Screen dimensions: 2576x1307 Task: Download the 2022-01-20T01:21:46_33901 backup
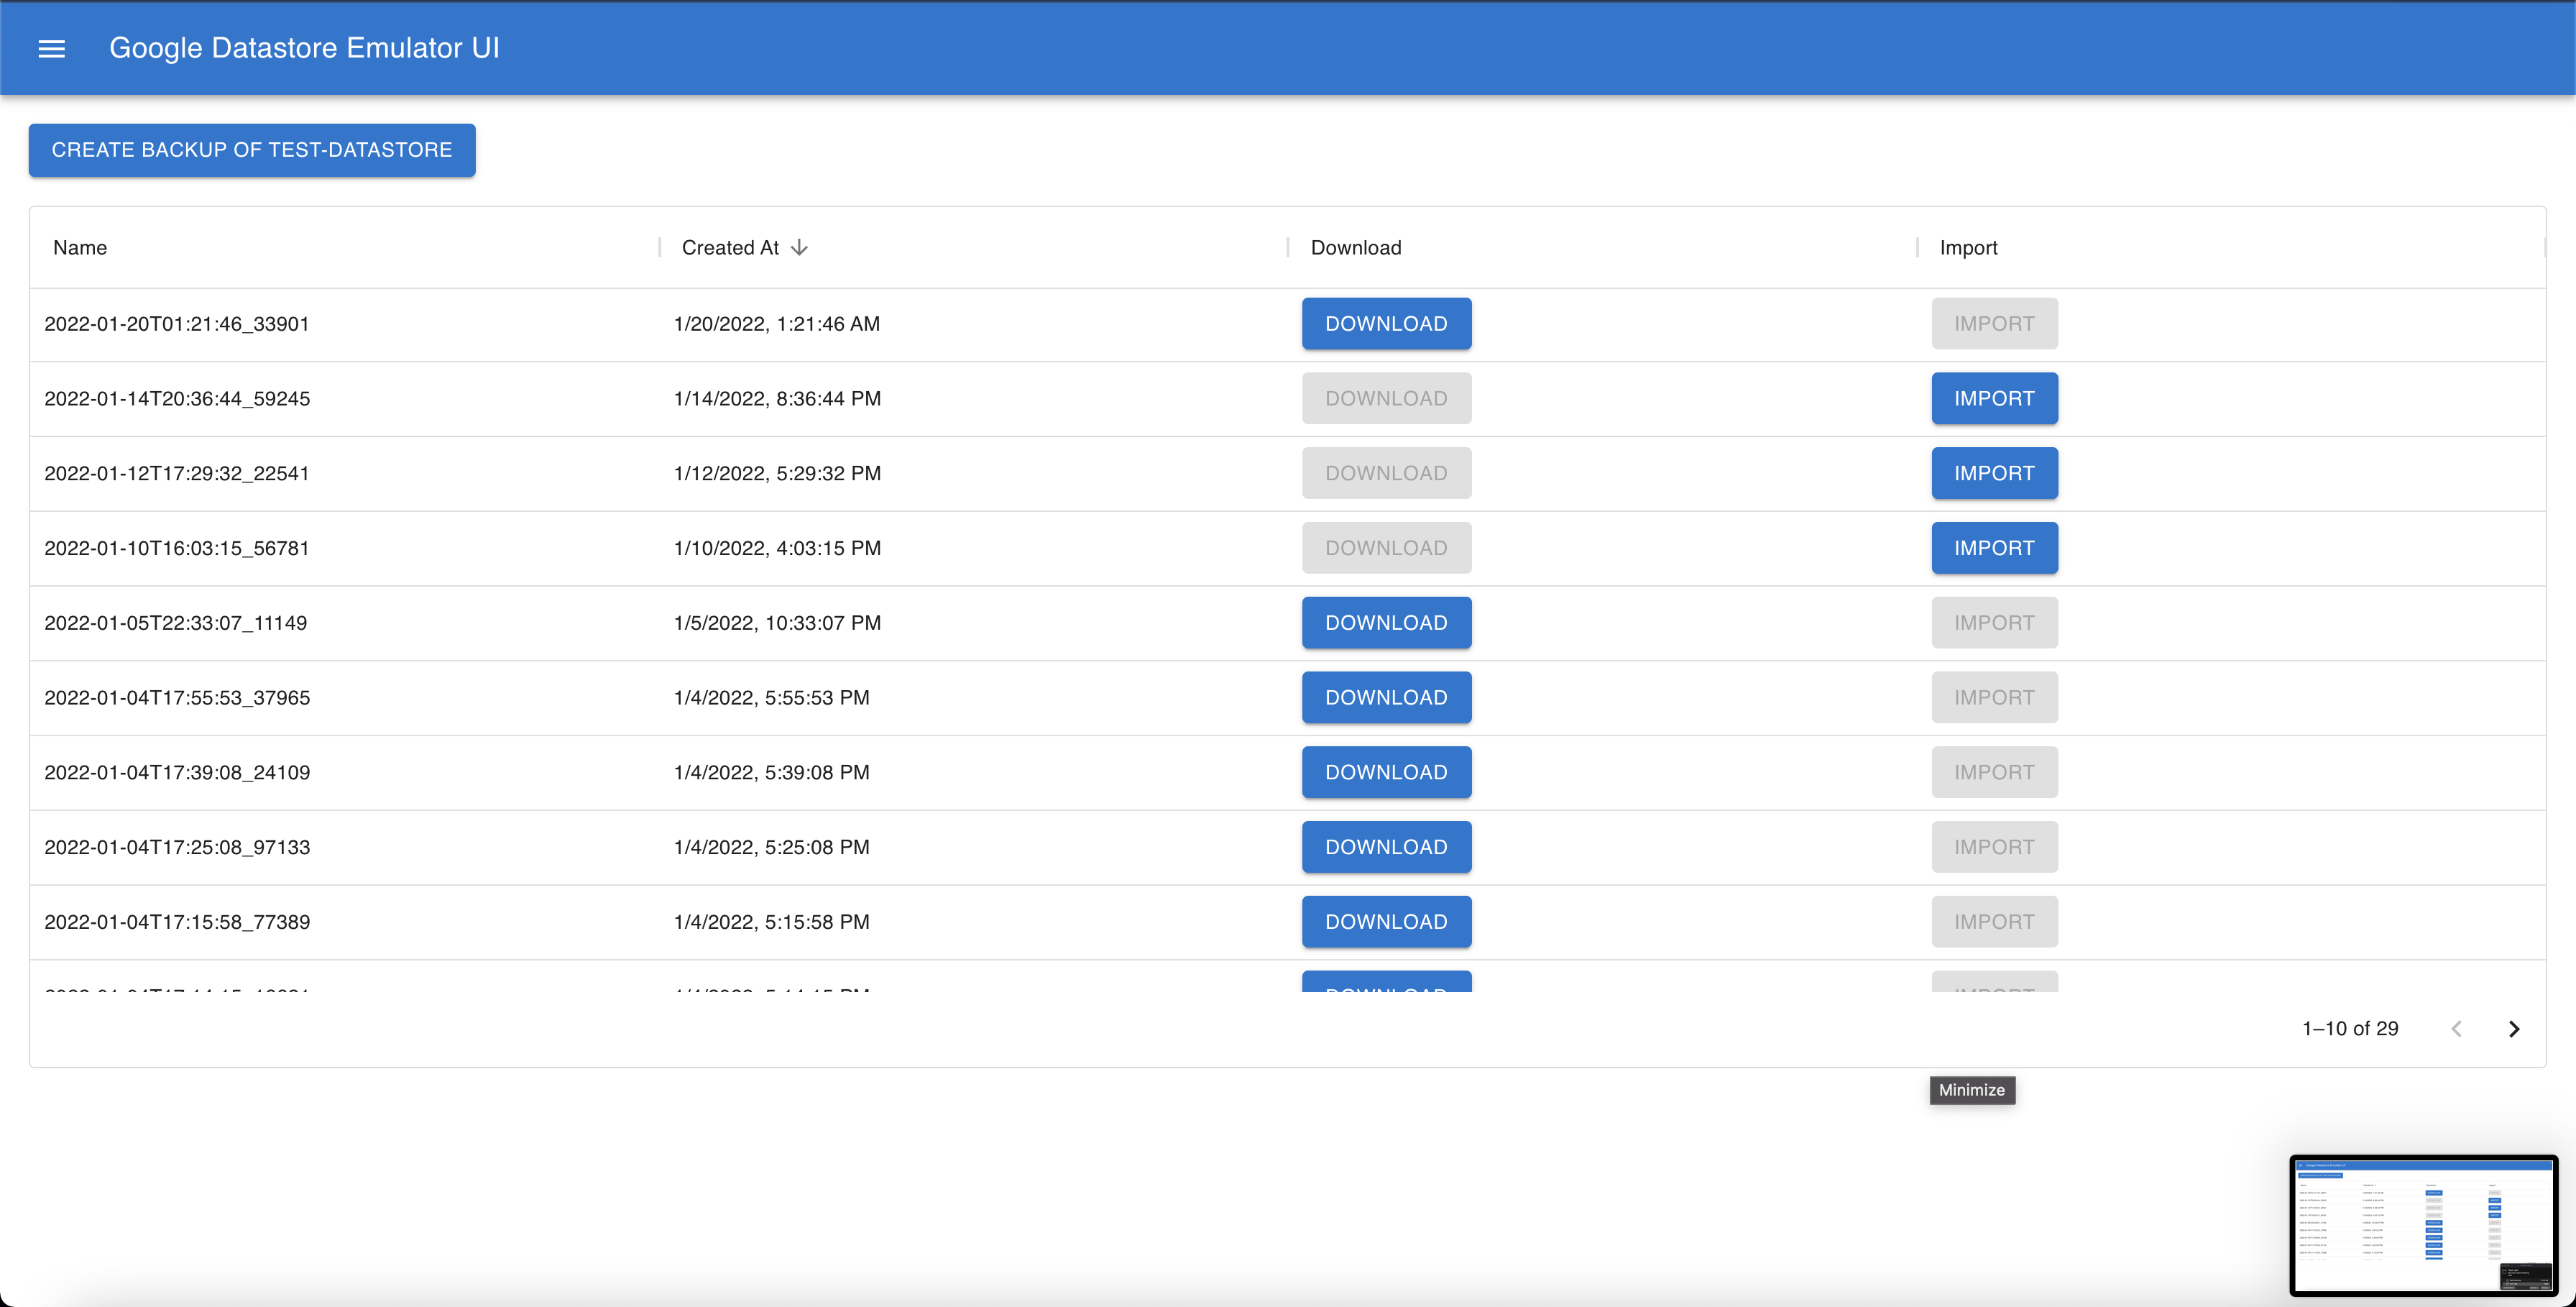click(1386, 323)
